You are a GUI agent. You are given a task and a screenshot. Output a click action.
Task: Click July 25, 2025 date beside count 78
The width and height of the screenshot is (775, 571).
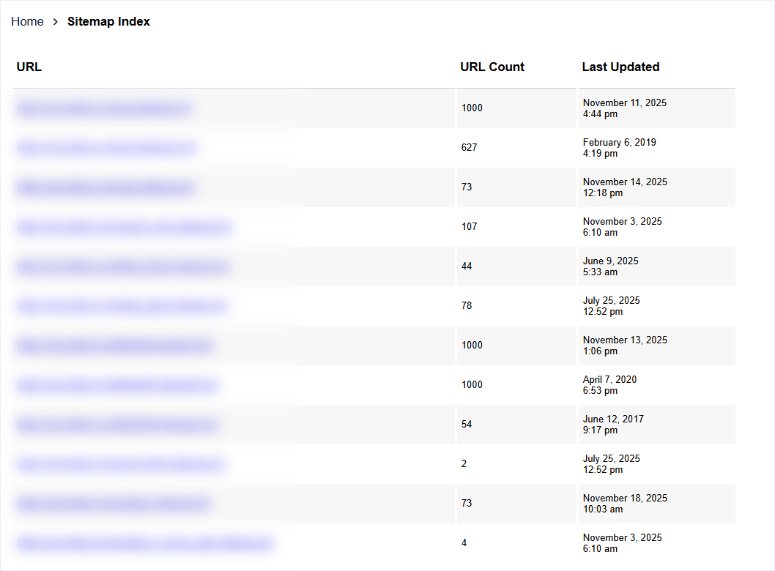coord(611,306)
